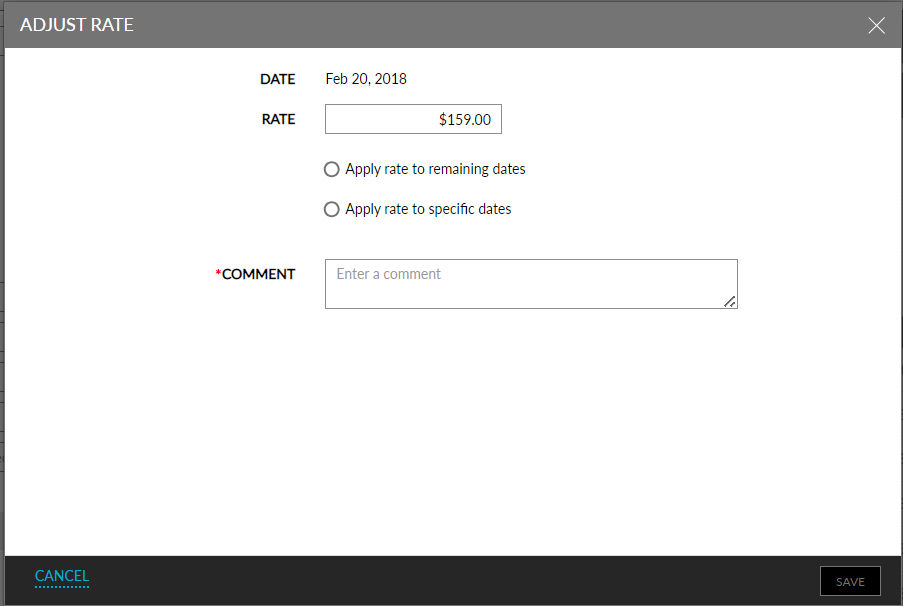Screen dimensions: 903x606
Task: Click the DATE field label
Action: (x=278, y=79)
